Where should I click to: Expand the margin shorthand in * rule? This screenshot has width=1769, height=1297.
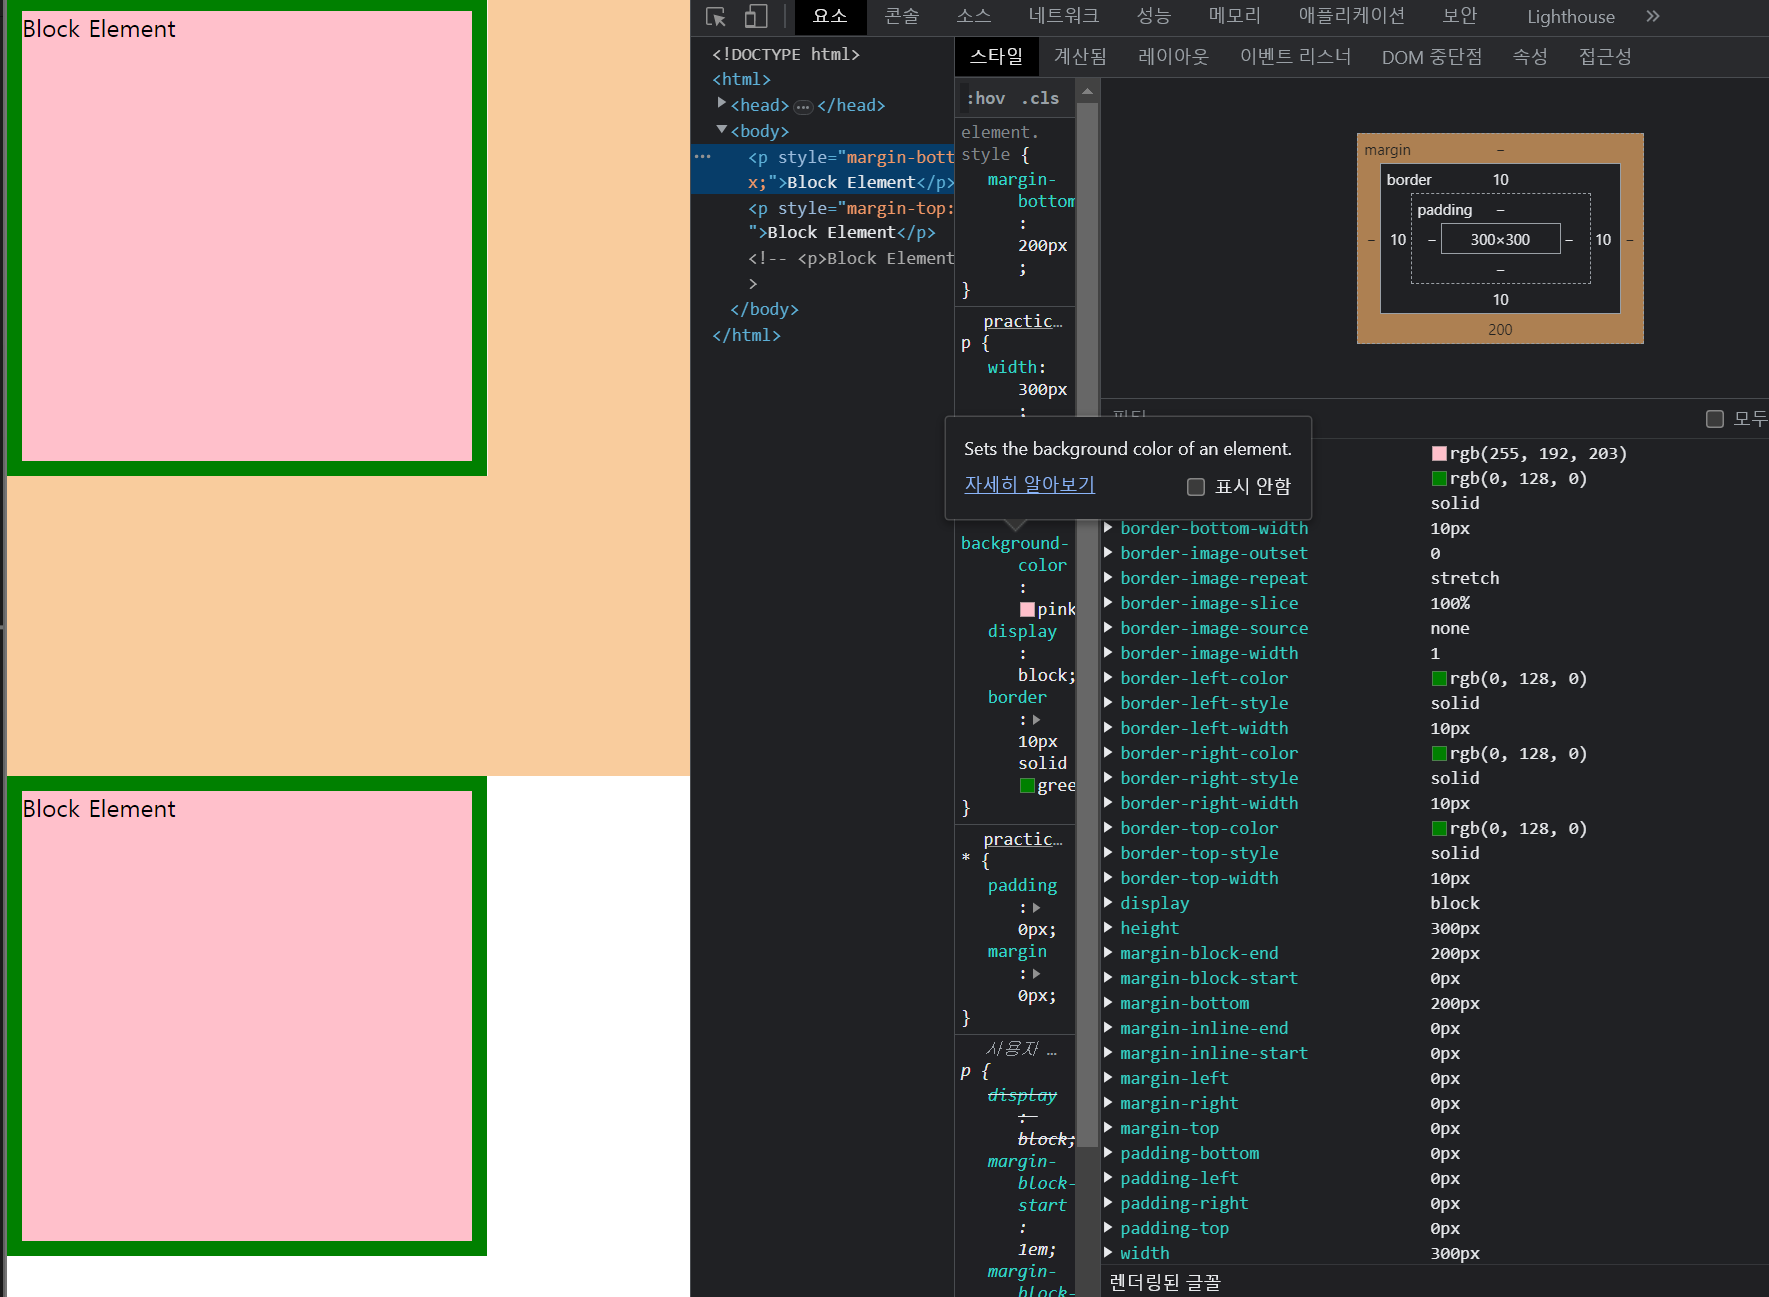point(1037,974)
